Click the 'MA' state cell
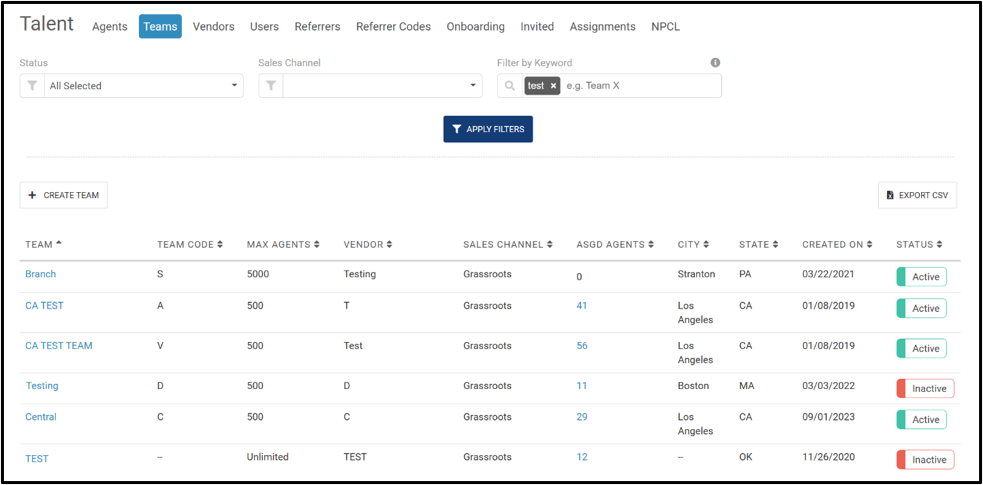Screen dimensions: 983x485 (x=746, y=385)
